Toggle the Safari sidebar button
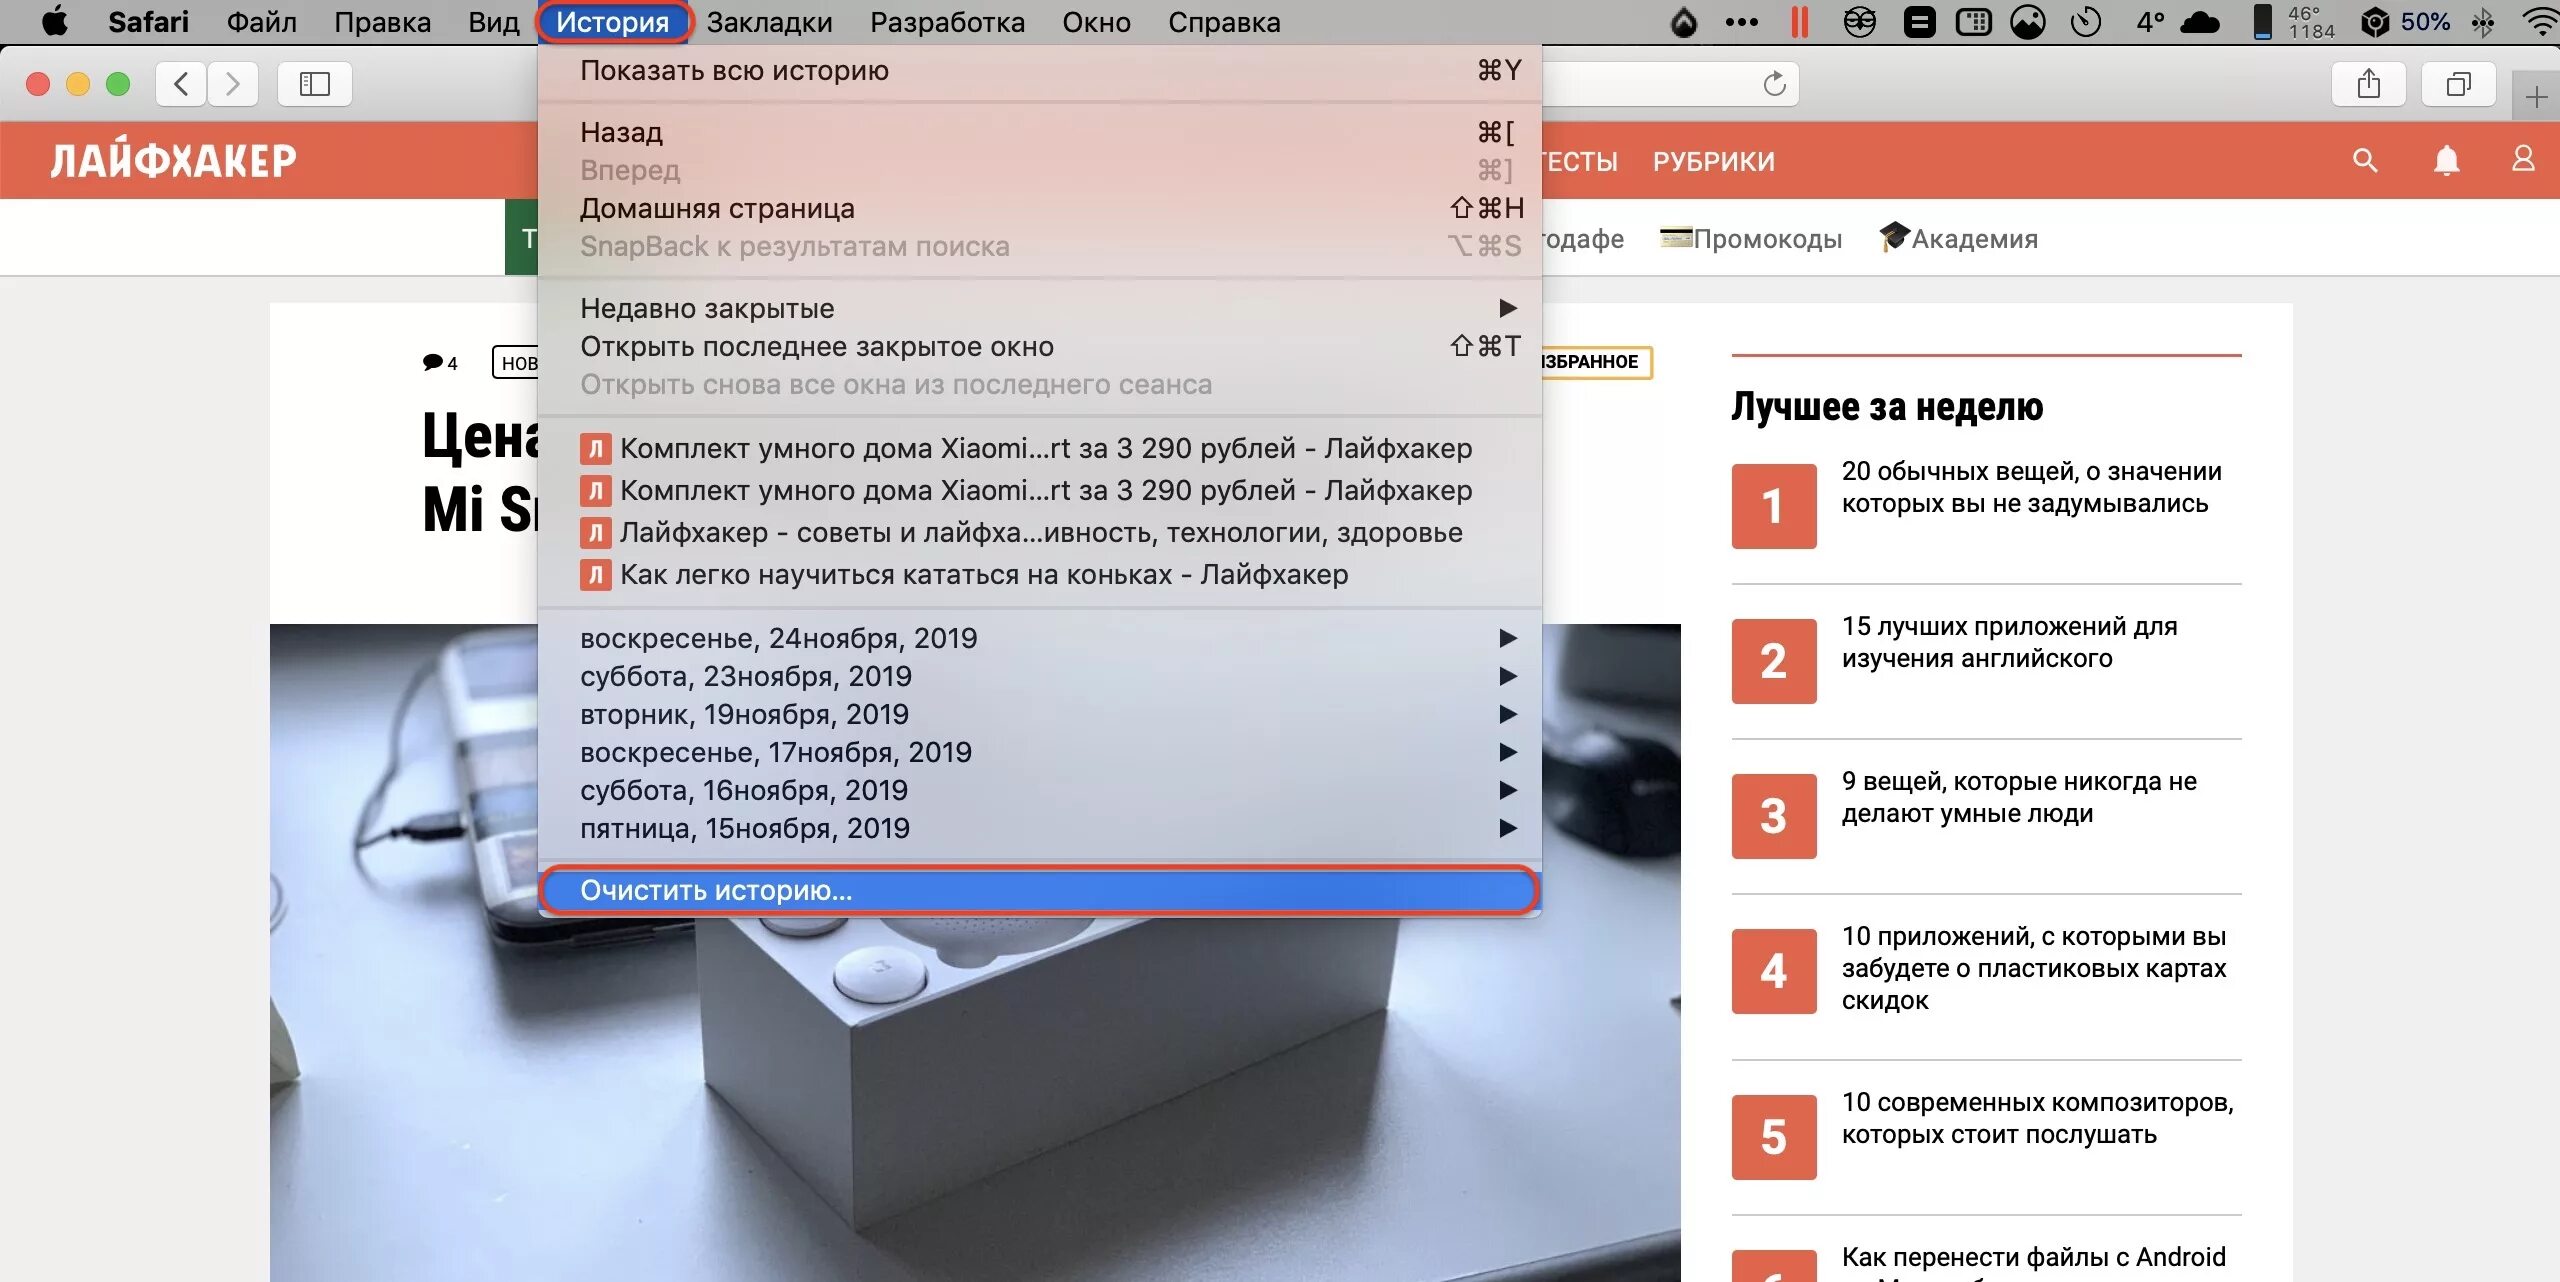 coord(314,84)
